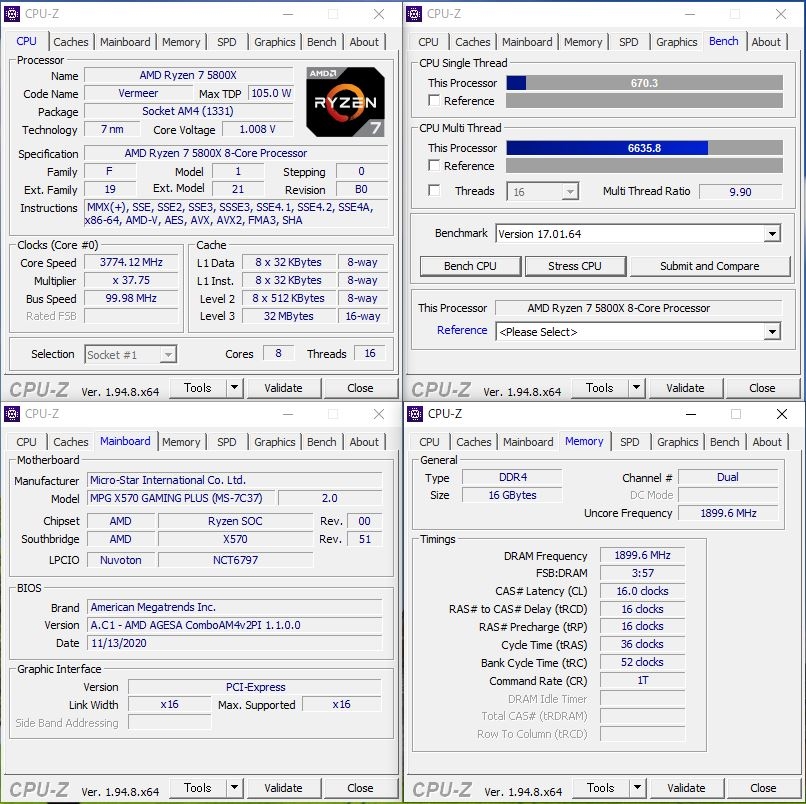Minimize the Memory tab CPU-Z window
The image size is (806, 804).
coord(691,414)
